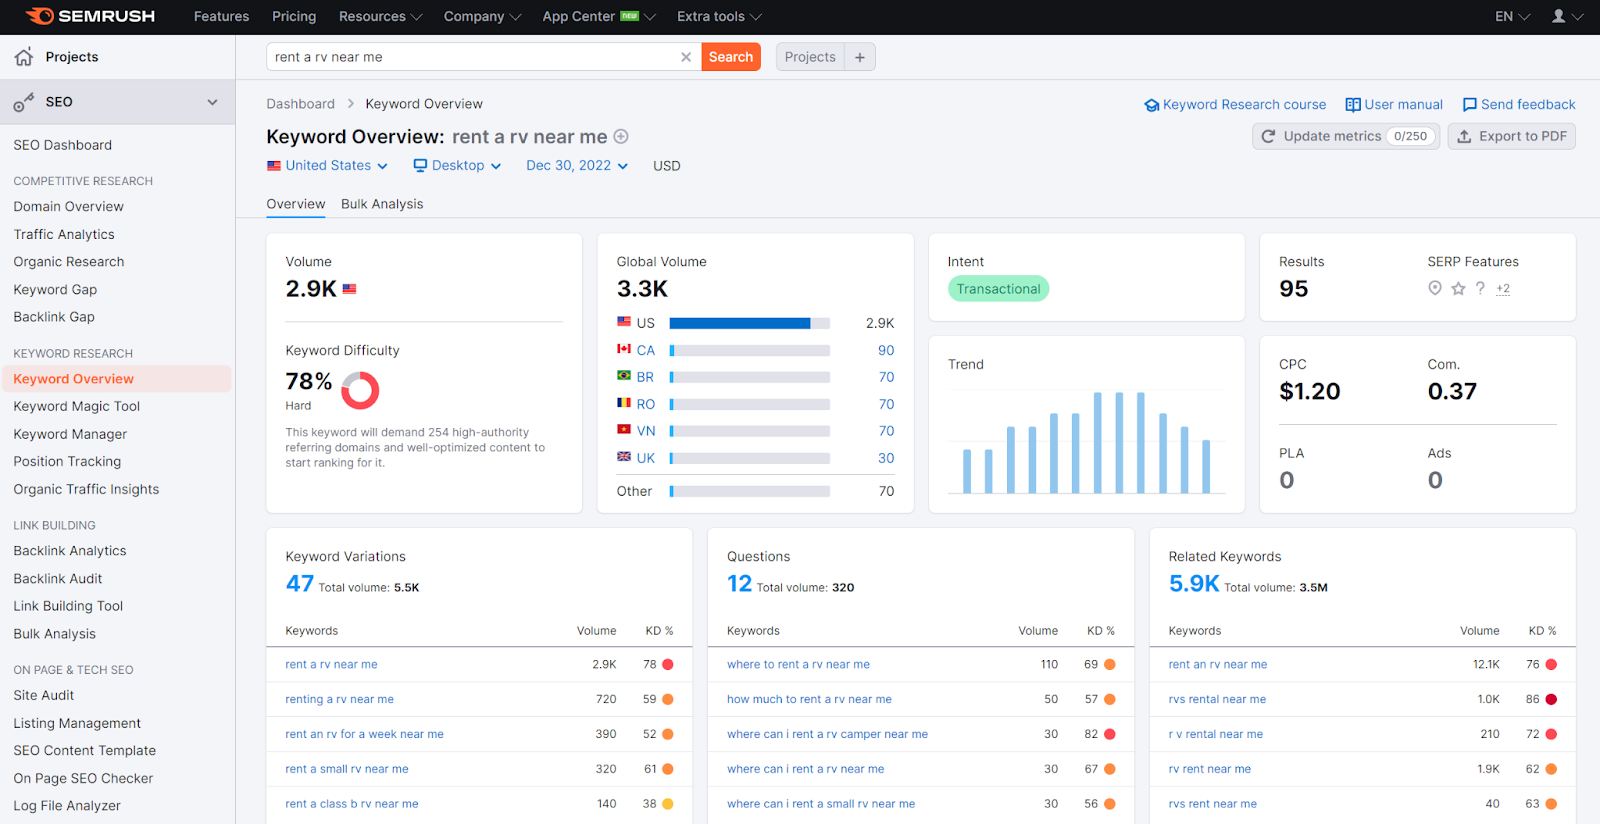1600x824 pixels.
Task: Click the Keyword Research course graduation icon
Action: coord(1152,105)
